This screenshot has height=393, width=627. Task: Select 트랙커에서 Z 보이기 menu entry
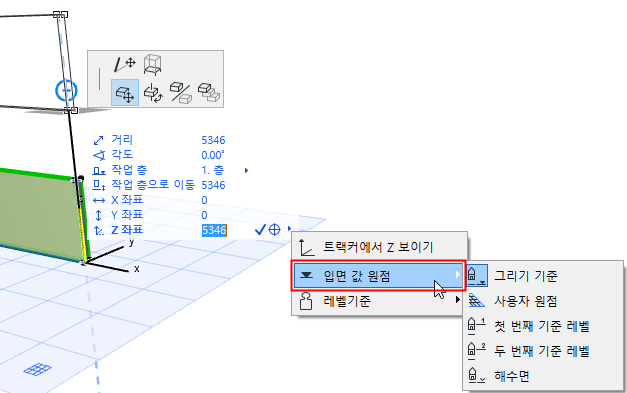click(379, 247)
